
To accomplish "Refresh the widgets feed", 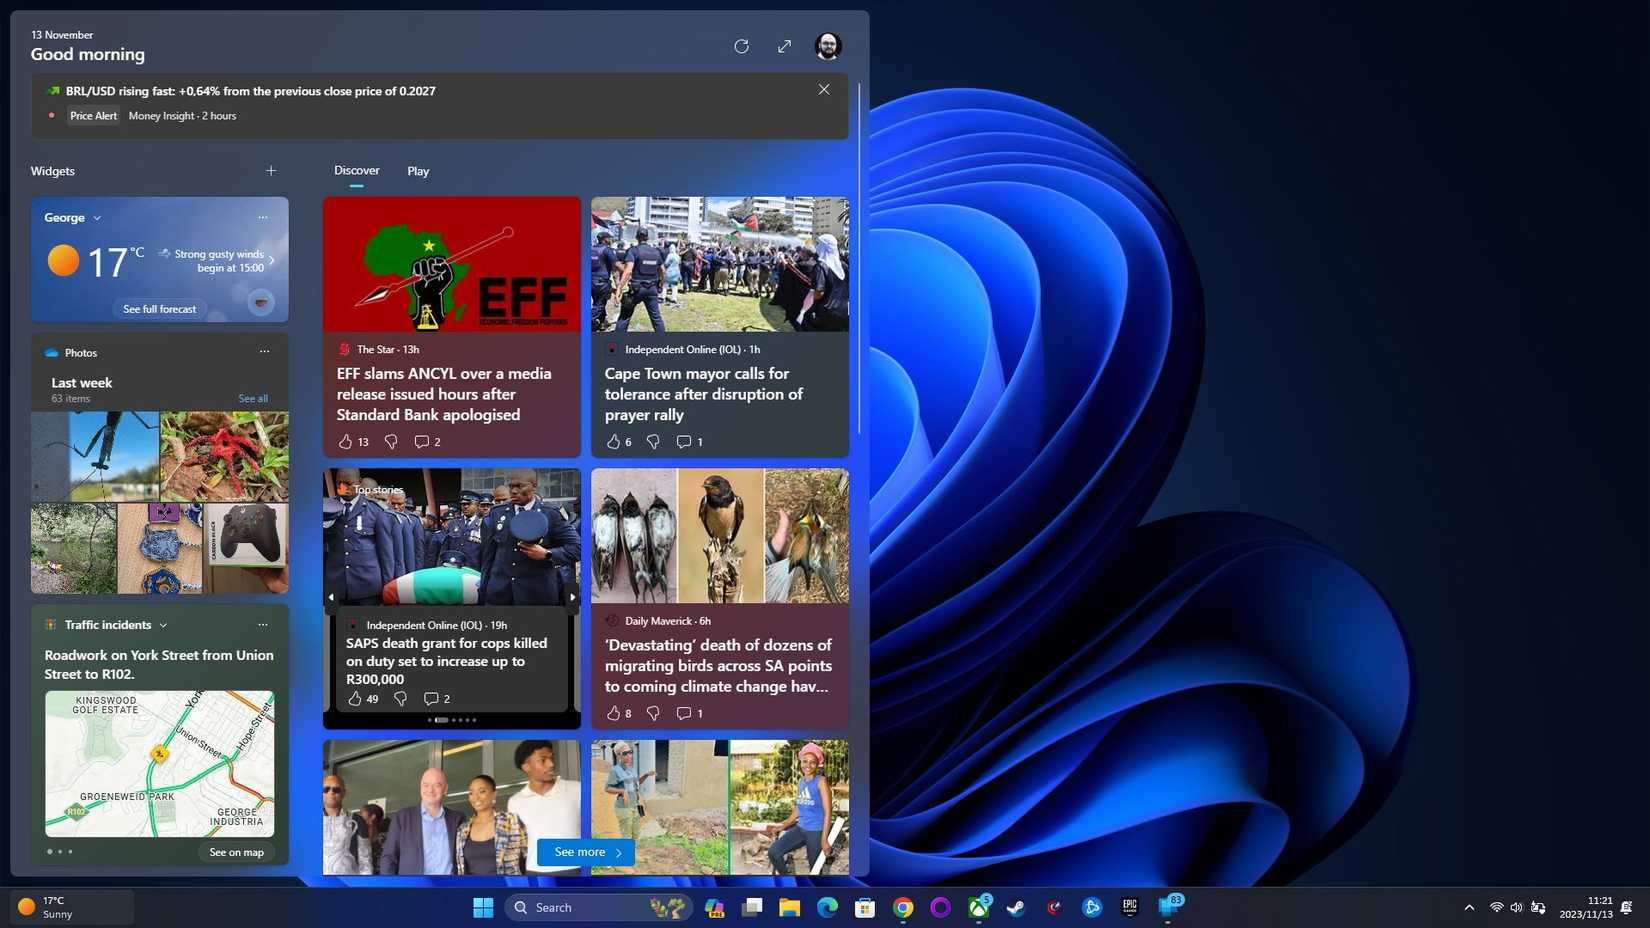I will click(741, 46).
